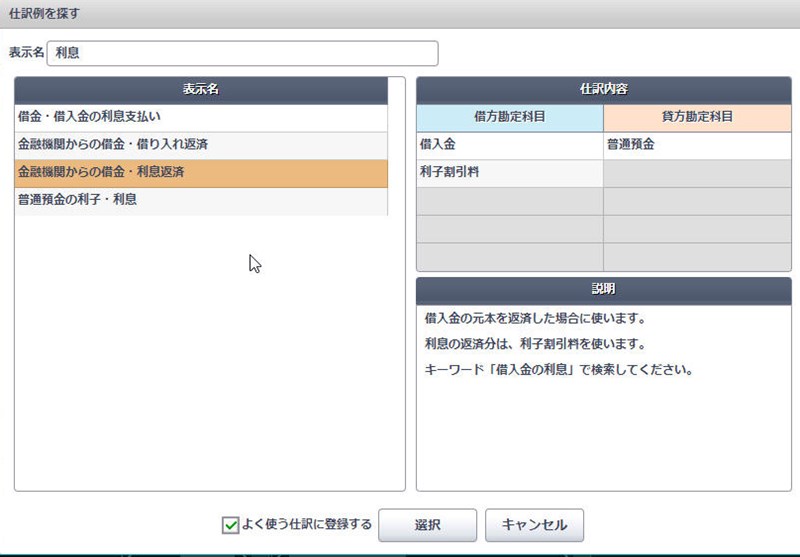This screenshot has width=800, height=557.
Task: Click description line starting with キーワード「借入金の利息」
Action: pos(559,370)
